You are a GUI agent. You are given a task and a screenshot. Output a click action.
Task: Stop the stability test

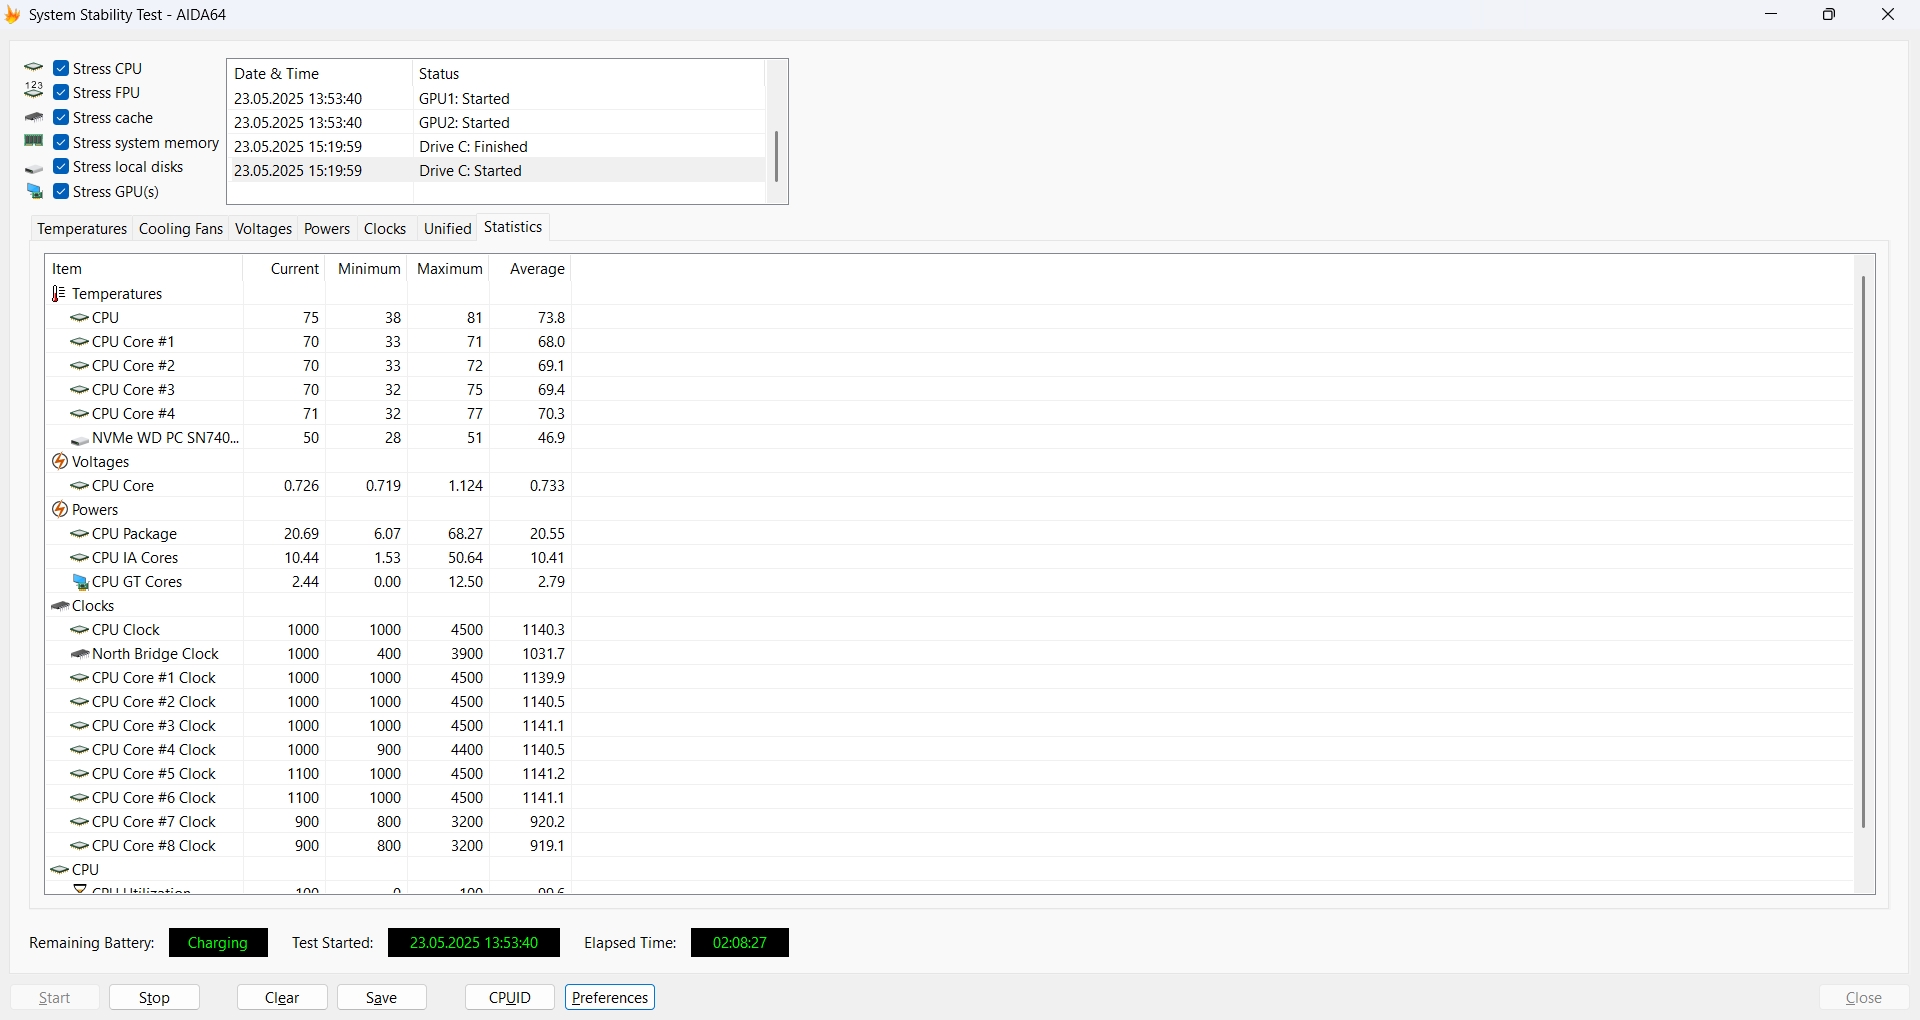point(155,998)
